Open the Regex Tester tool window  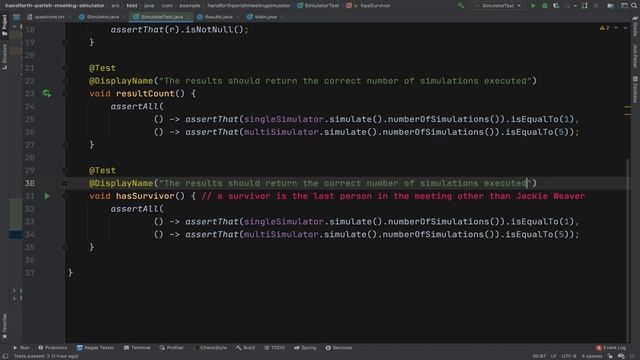tap(95, 348)
